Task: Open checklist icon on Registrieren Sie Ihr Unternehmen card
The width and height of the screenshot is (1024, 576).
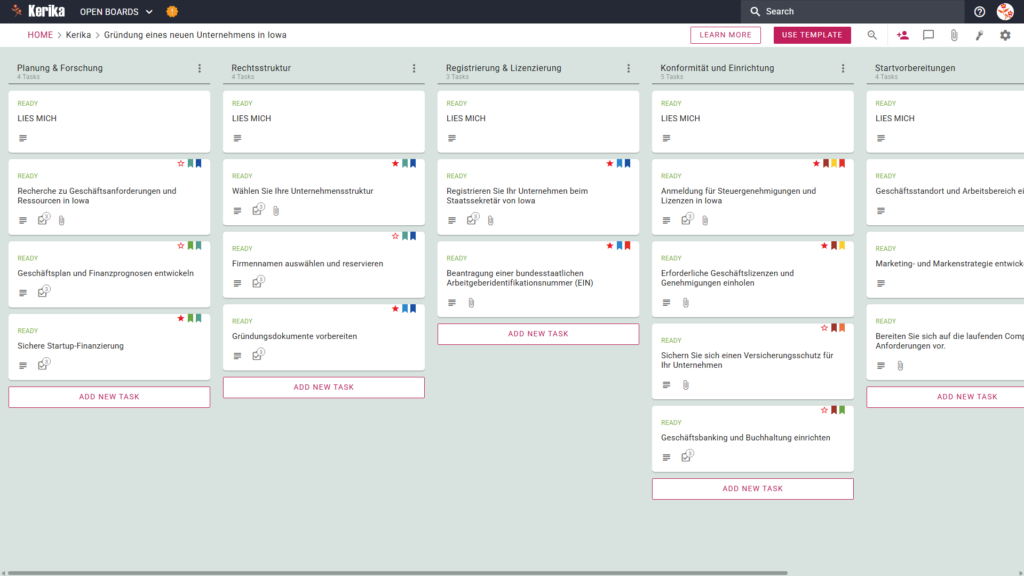Action: pyautogui.click(x=472, y=219)
